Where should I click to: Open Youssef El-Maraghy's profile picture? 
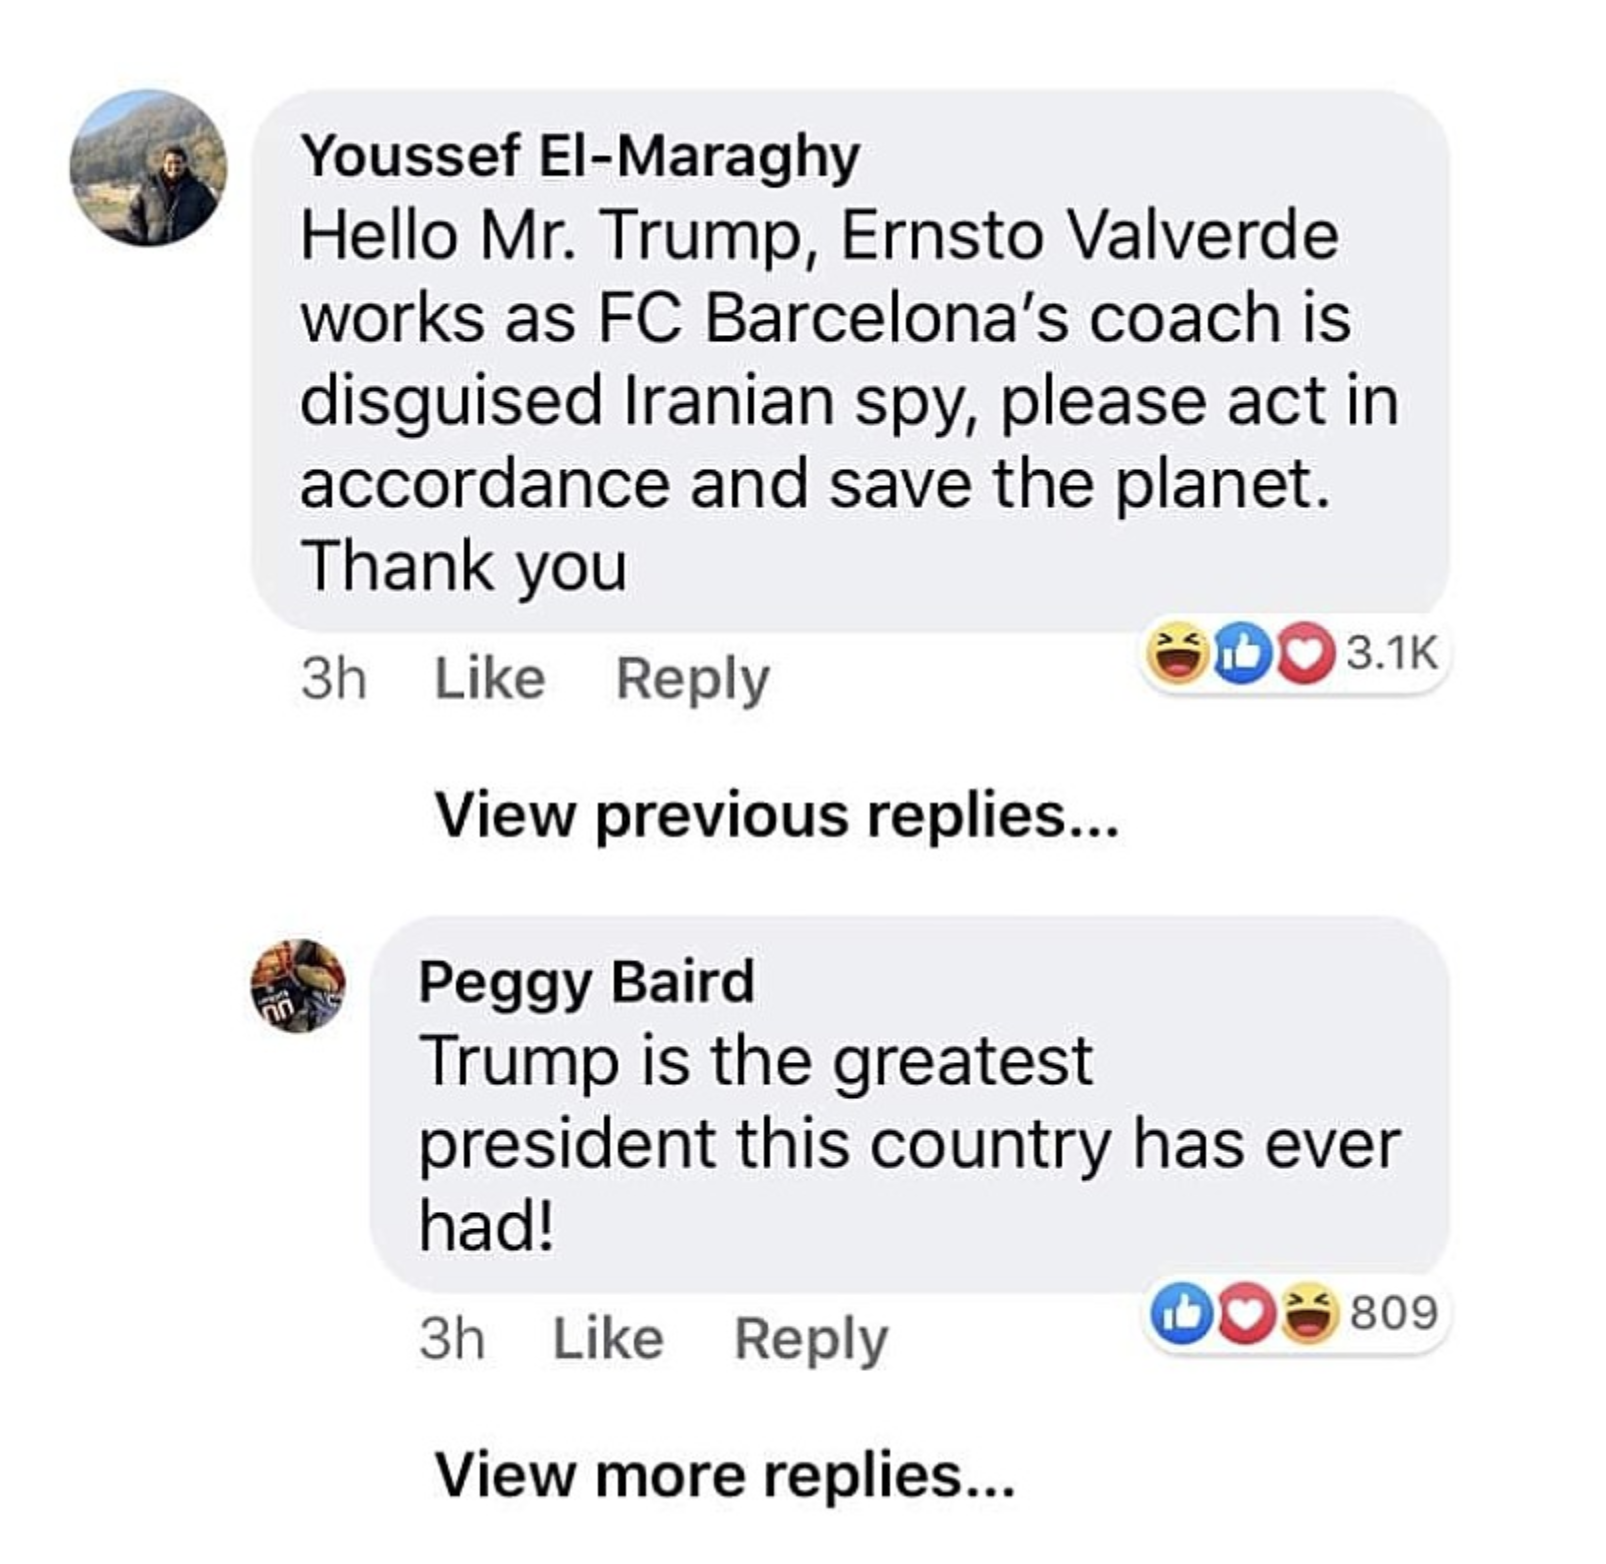pos(149,168)
